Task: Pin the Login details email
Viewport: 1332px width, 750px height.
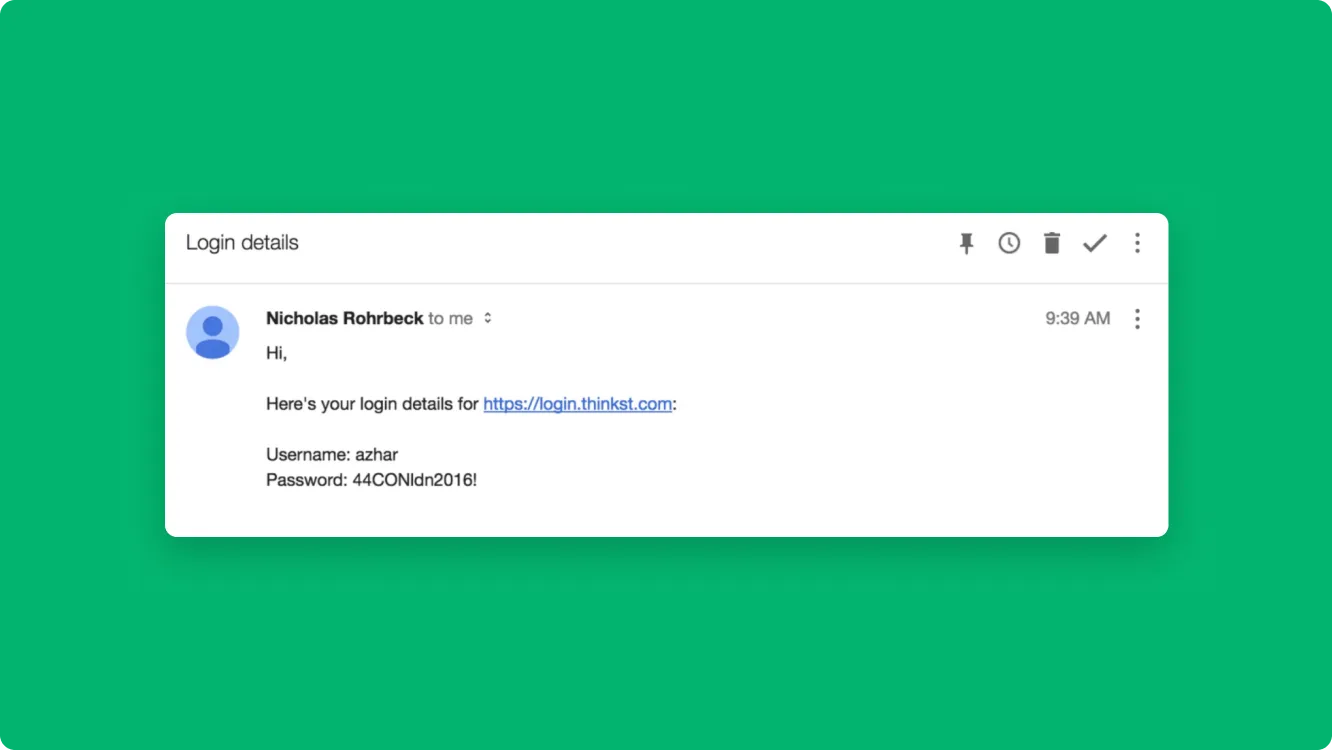Action: [966, 243]
